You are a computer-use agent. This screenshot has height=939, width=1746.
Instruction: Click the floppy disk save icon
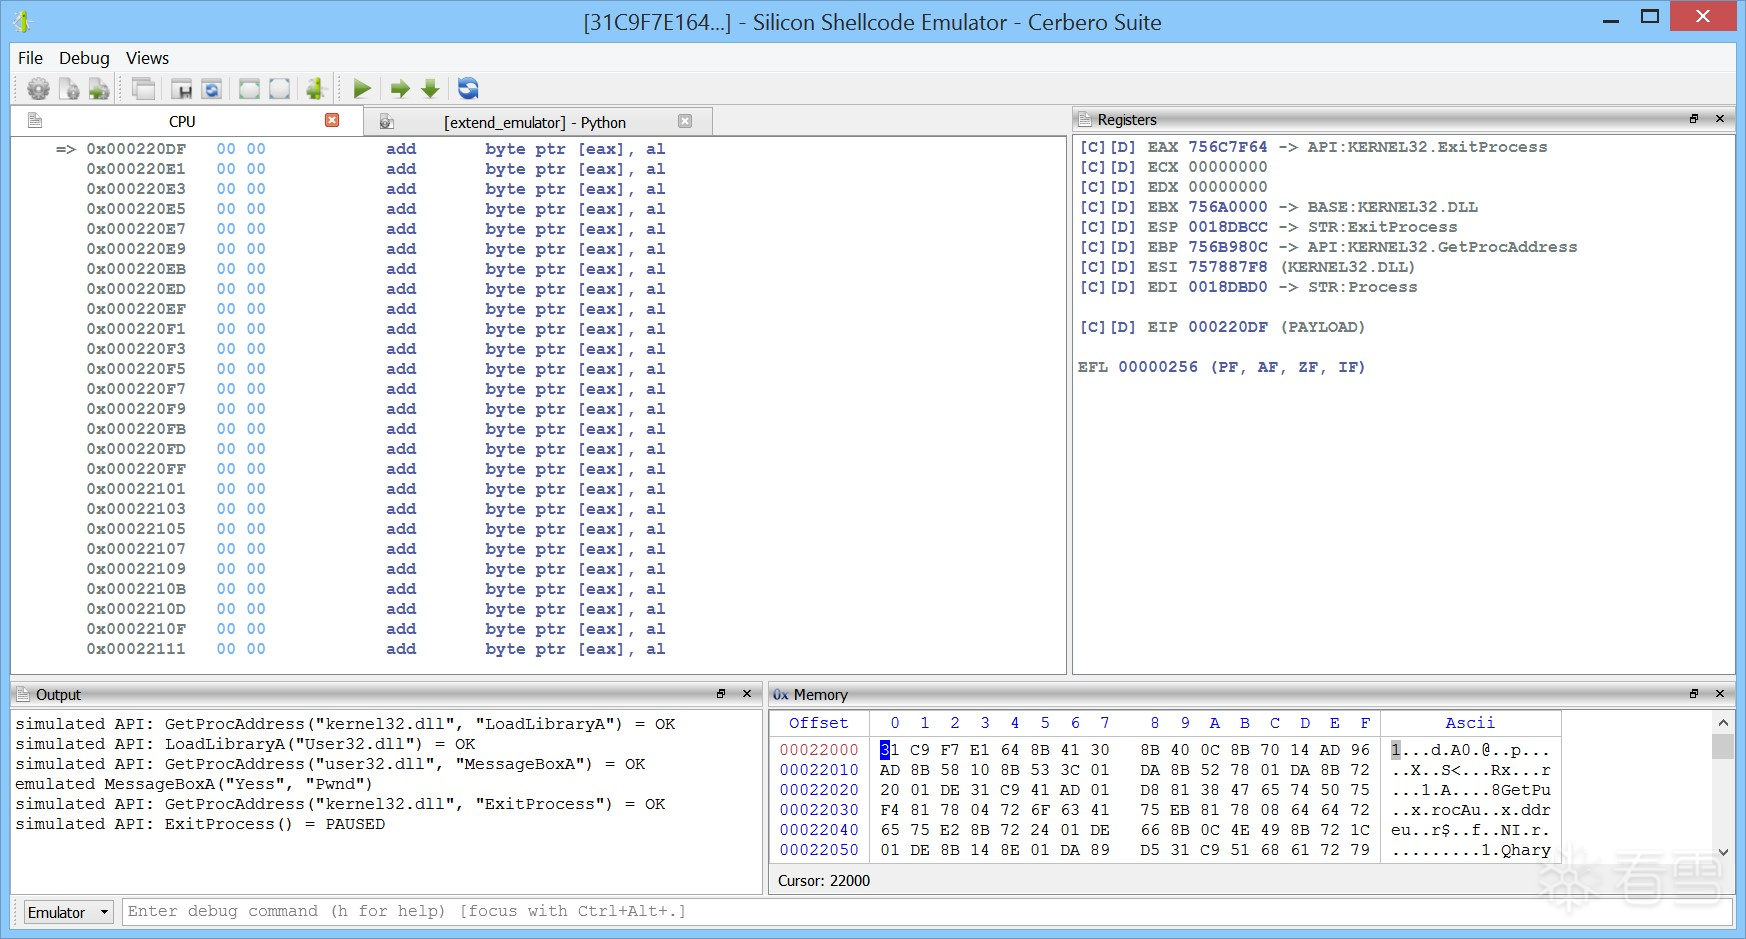pos(182,89)
